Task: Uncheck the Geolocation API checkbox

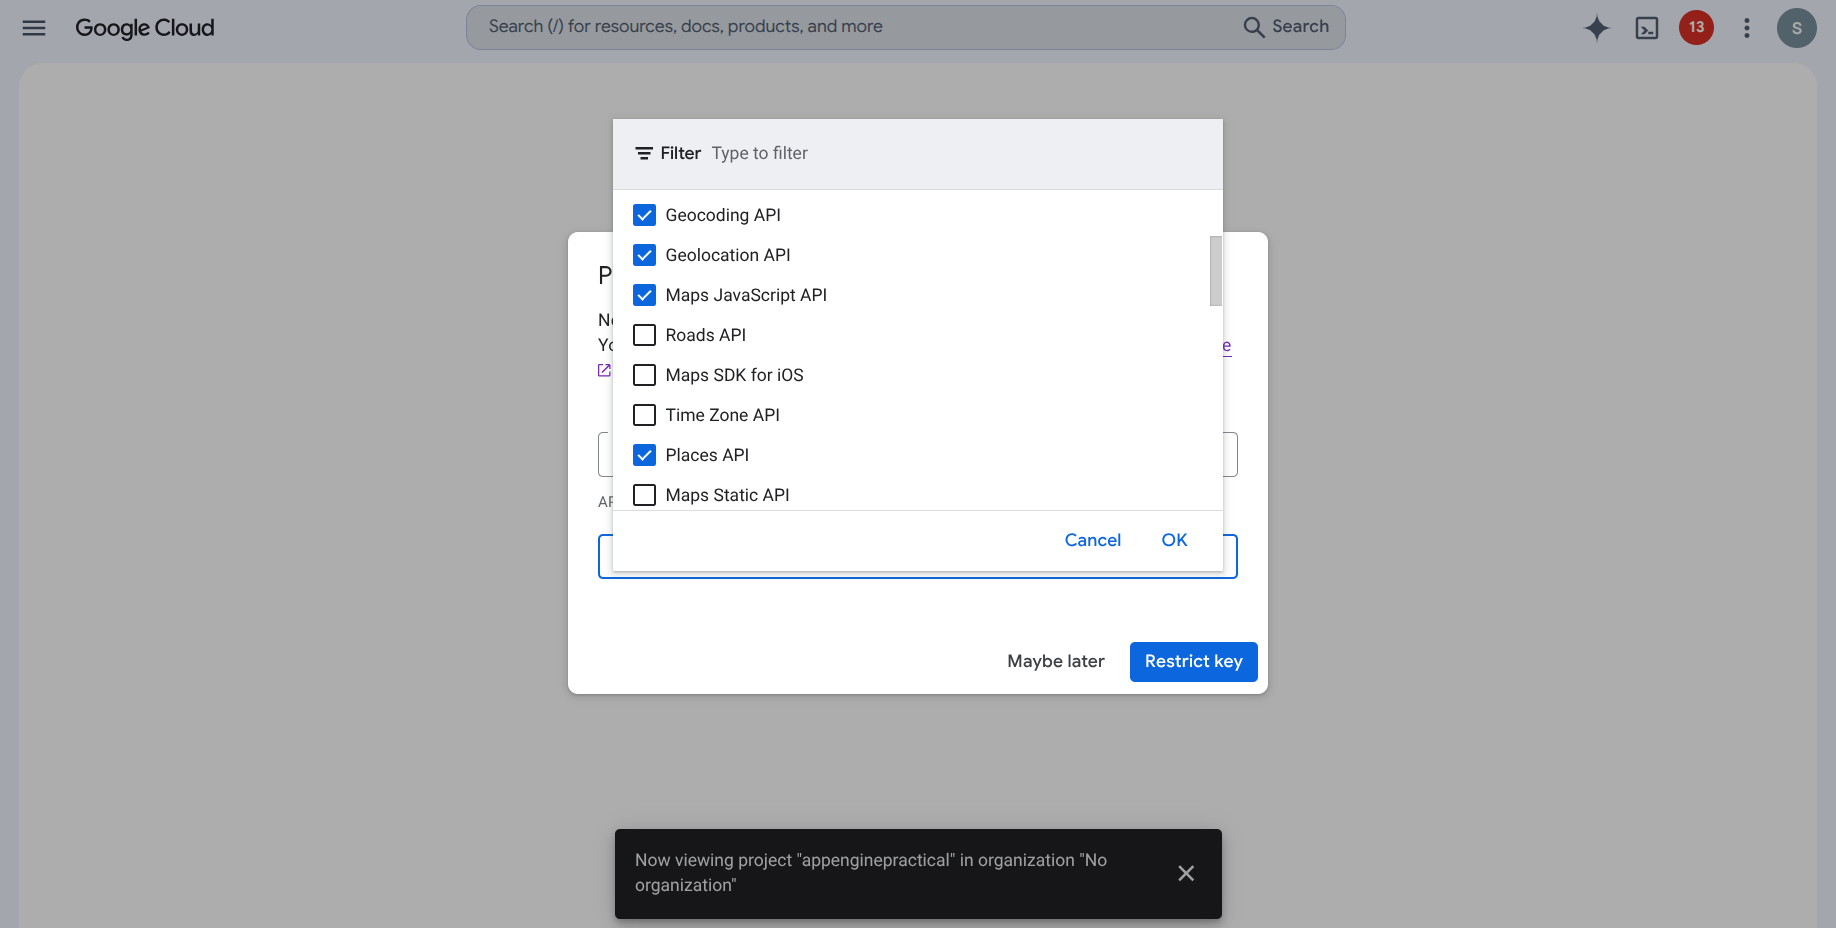Action: [x=645, y=255]
